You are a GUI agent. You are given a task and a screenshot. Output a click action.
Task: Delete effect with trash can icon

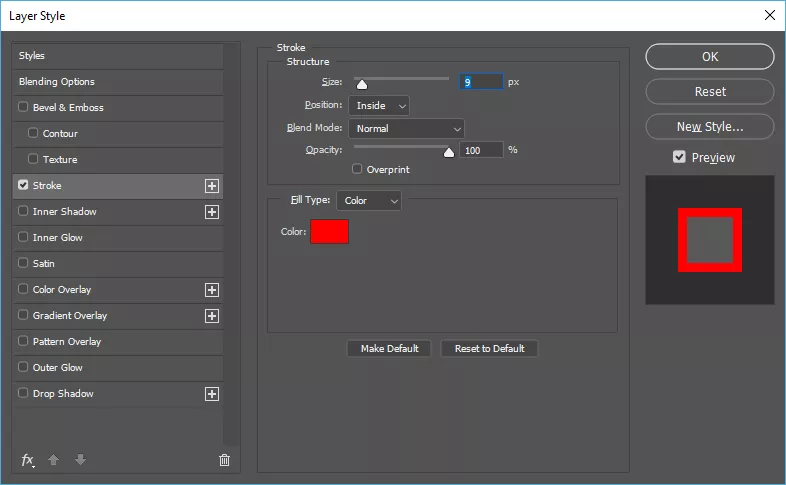click(x=225, y=460)
